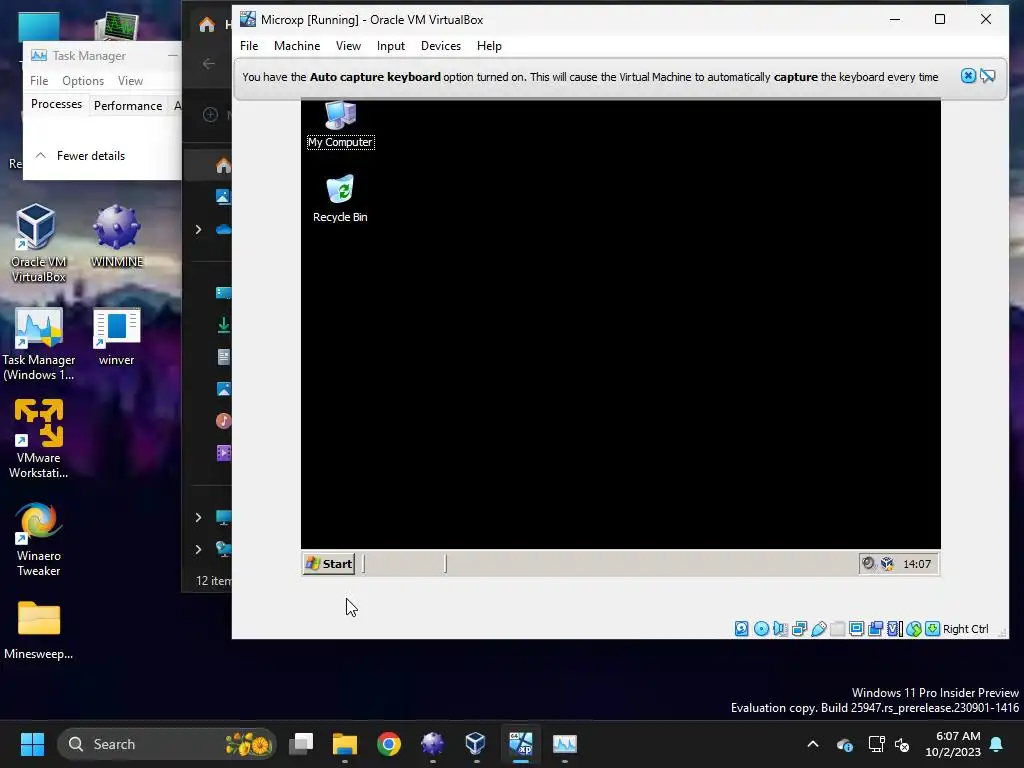Click the first tray icon in XP guest taskbar

click(x=868, y=563)
